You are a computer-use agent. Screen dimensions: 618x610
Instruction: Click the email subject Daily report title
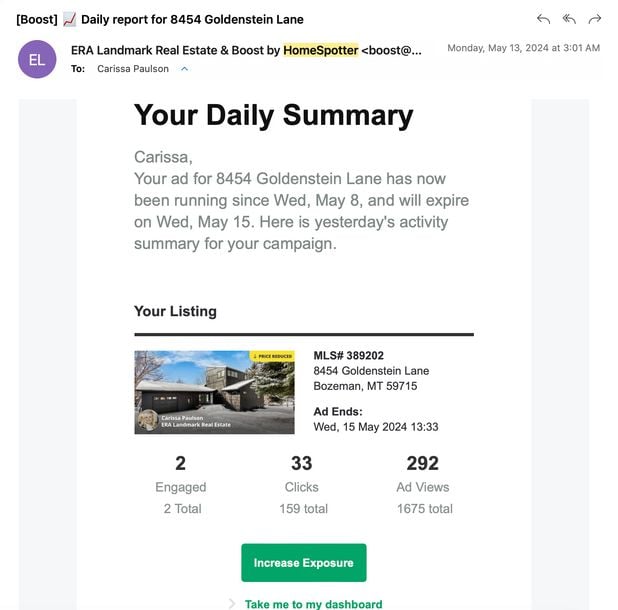[192, 19]
